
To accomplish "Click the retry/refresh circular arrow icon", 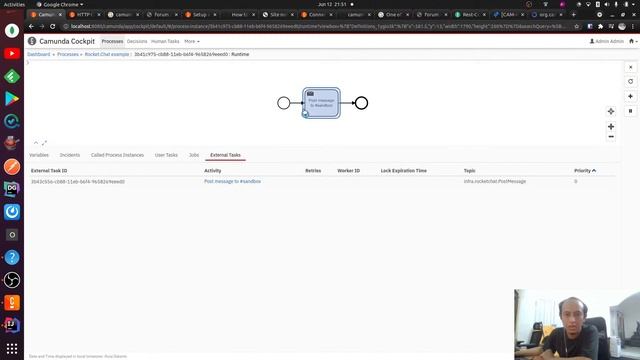I will click(x=631, y=82).
